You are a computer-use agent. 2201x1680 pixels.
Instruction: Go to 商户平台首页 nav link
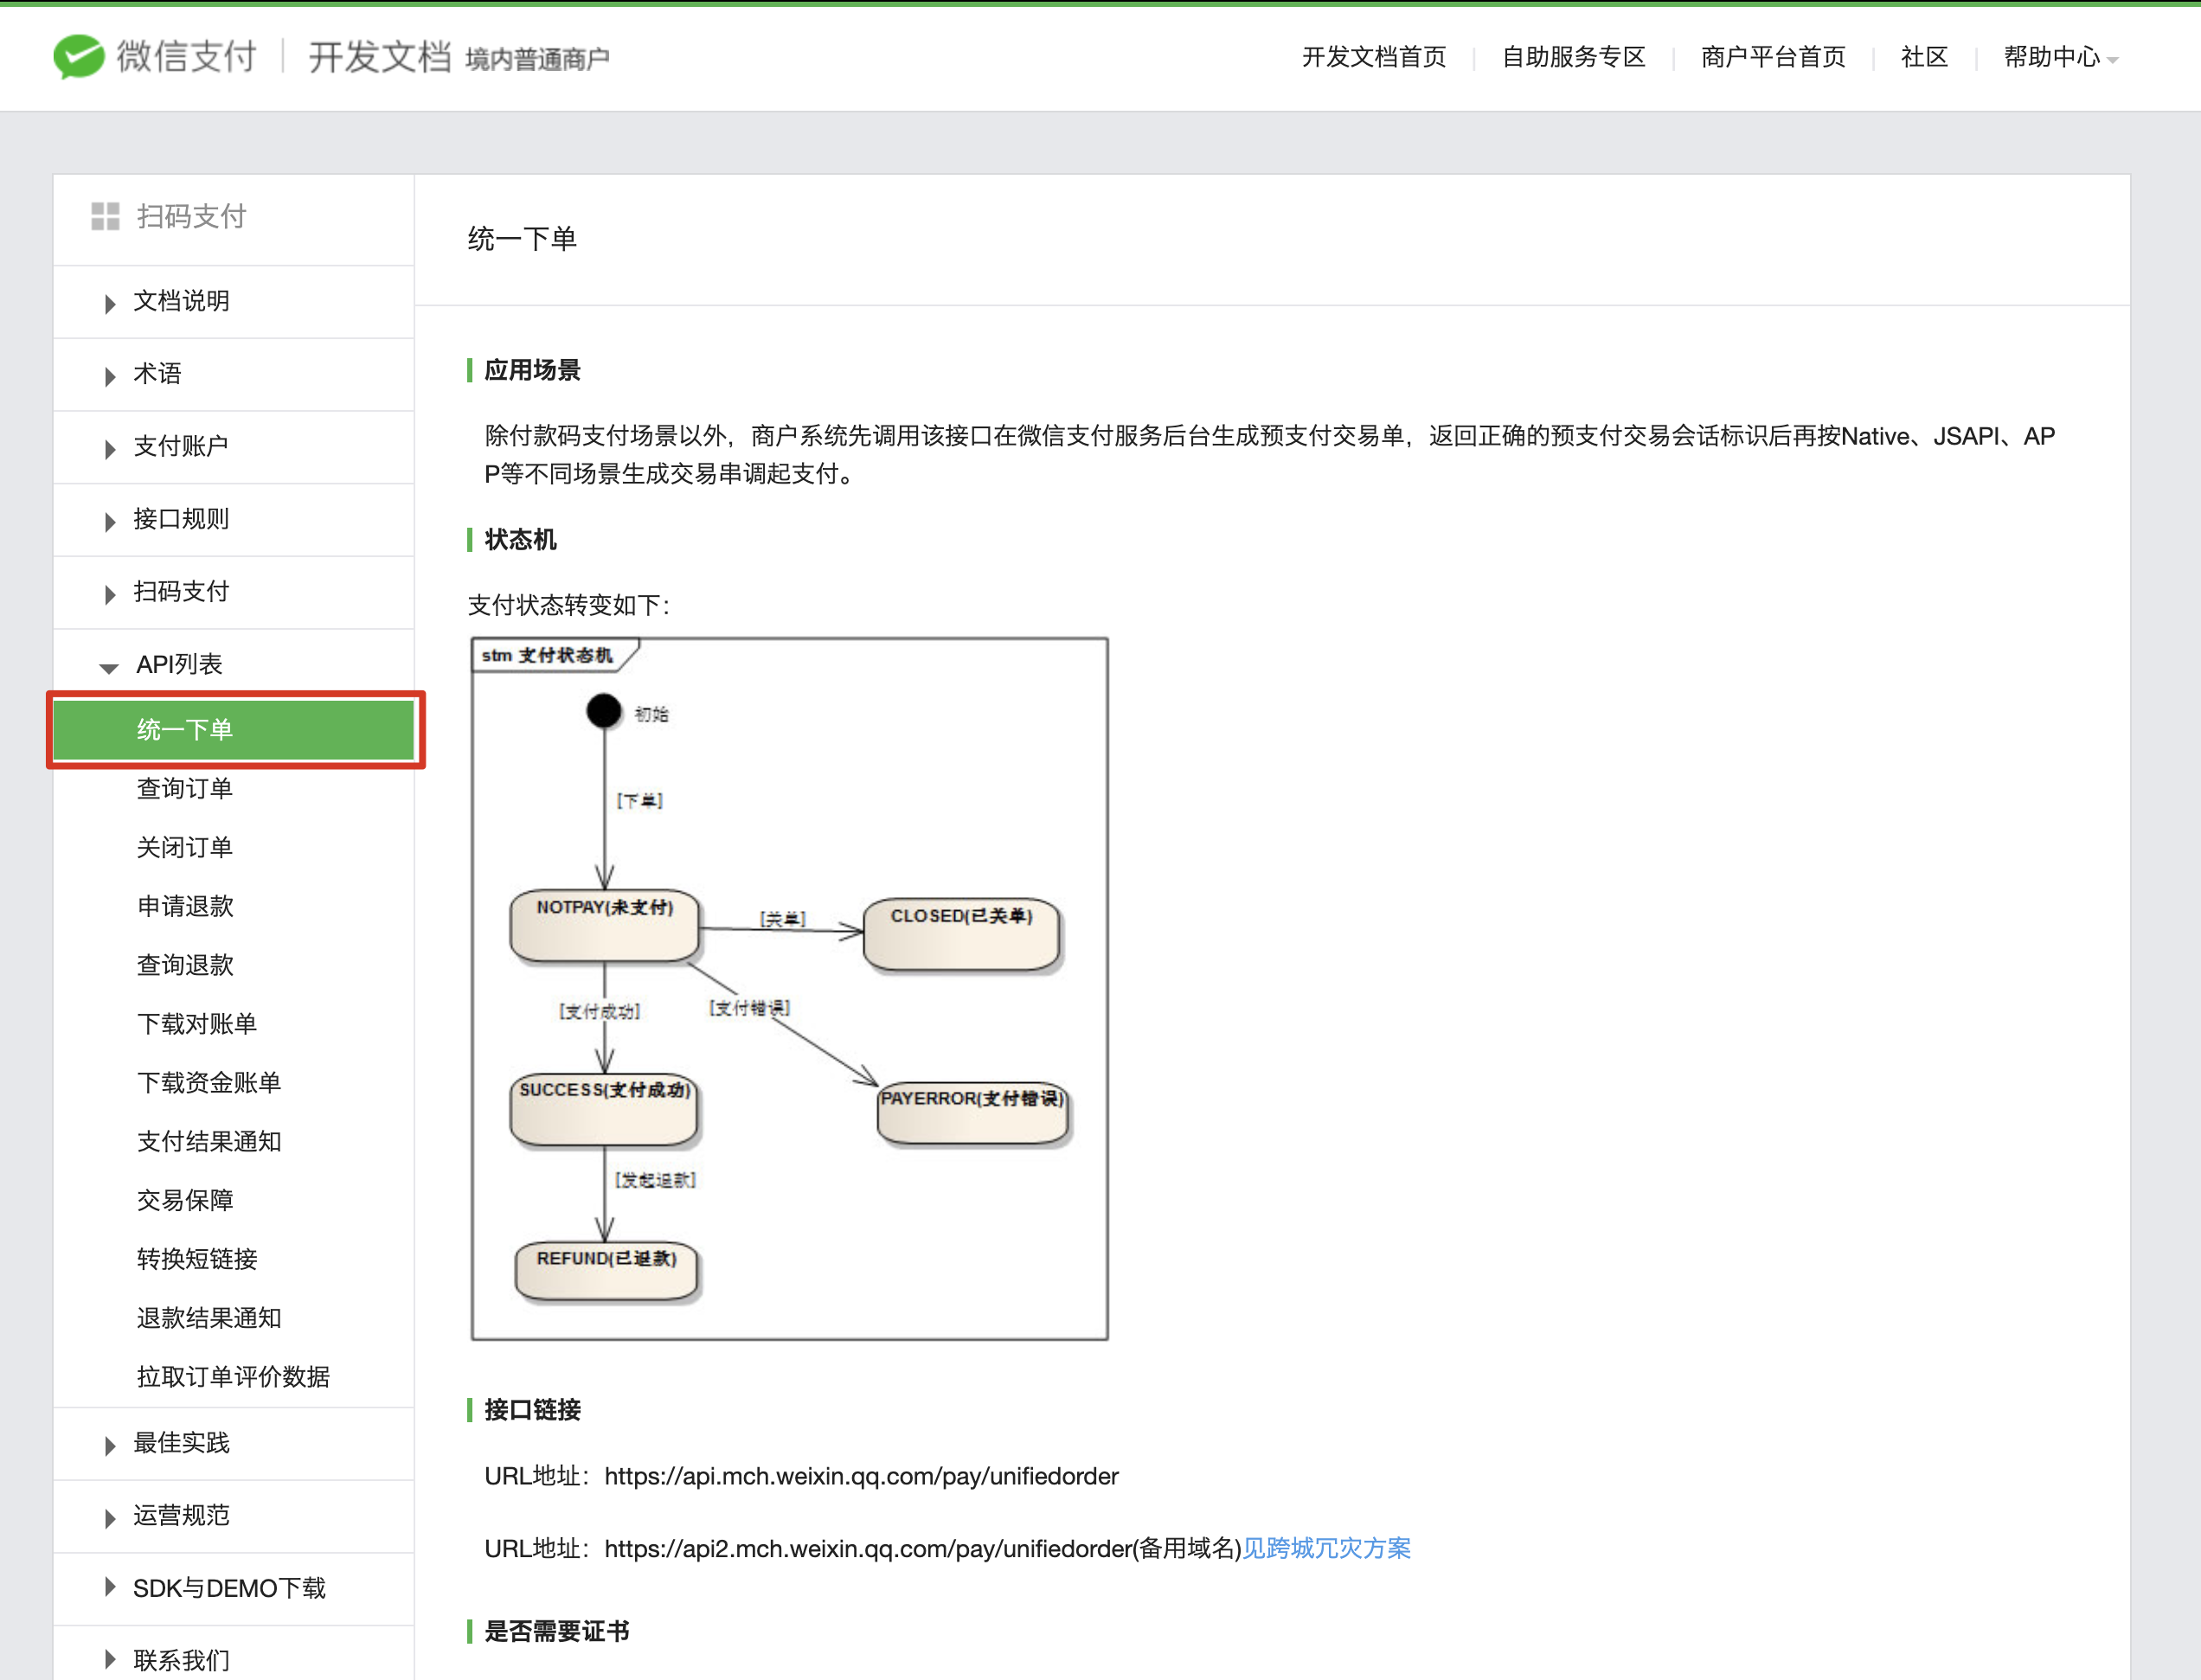[x=1772, y=57]
